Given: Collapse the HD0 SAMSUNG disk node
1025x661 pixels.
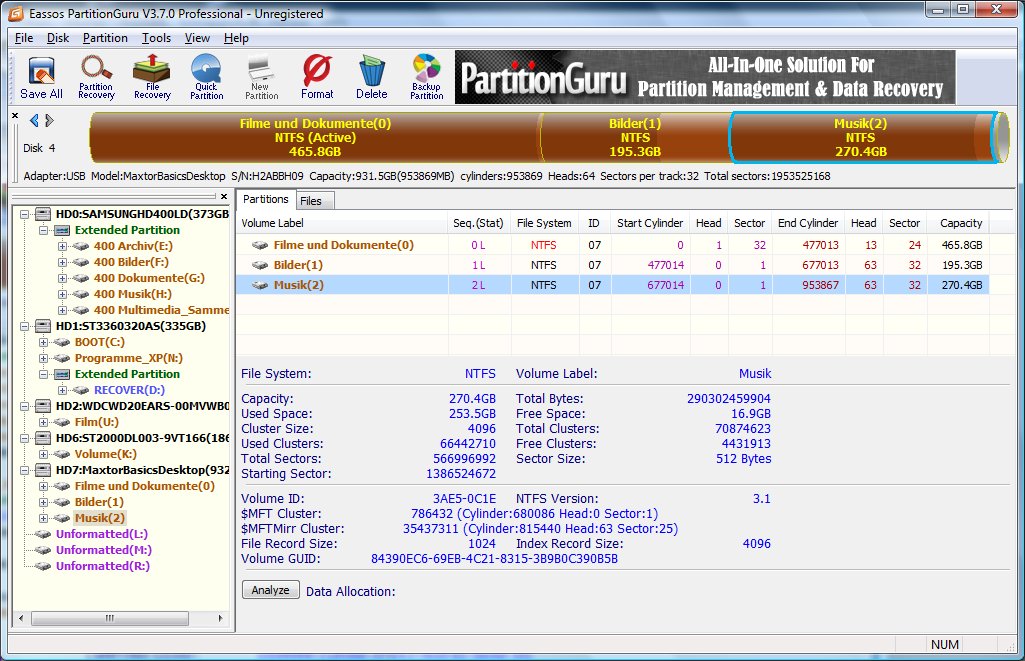Looking at the screenshot, I should 25,214.
